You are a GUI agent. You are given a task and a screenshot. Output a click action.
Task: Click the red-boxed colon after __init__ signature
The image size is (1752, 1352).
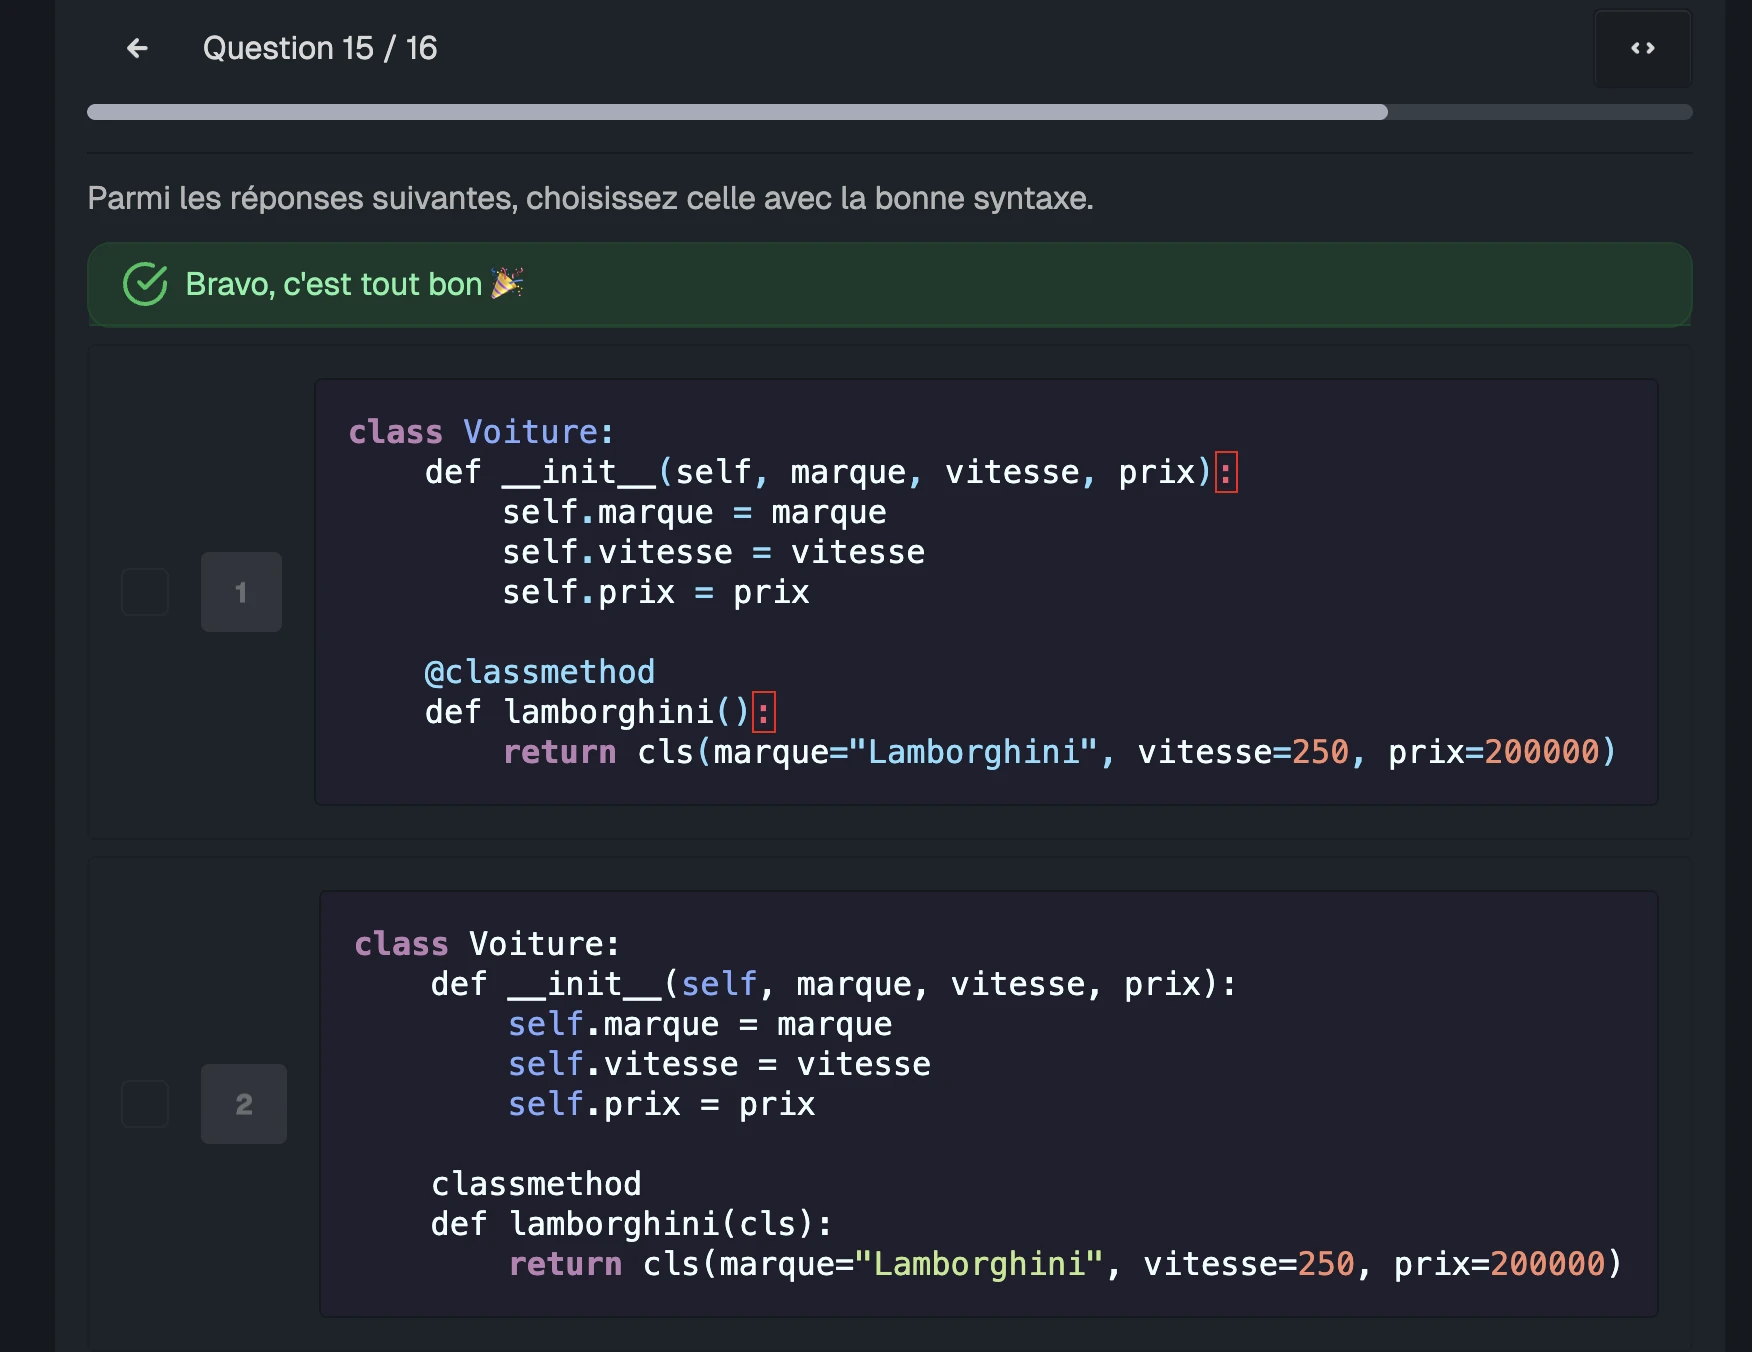tap(1225, 472)
